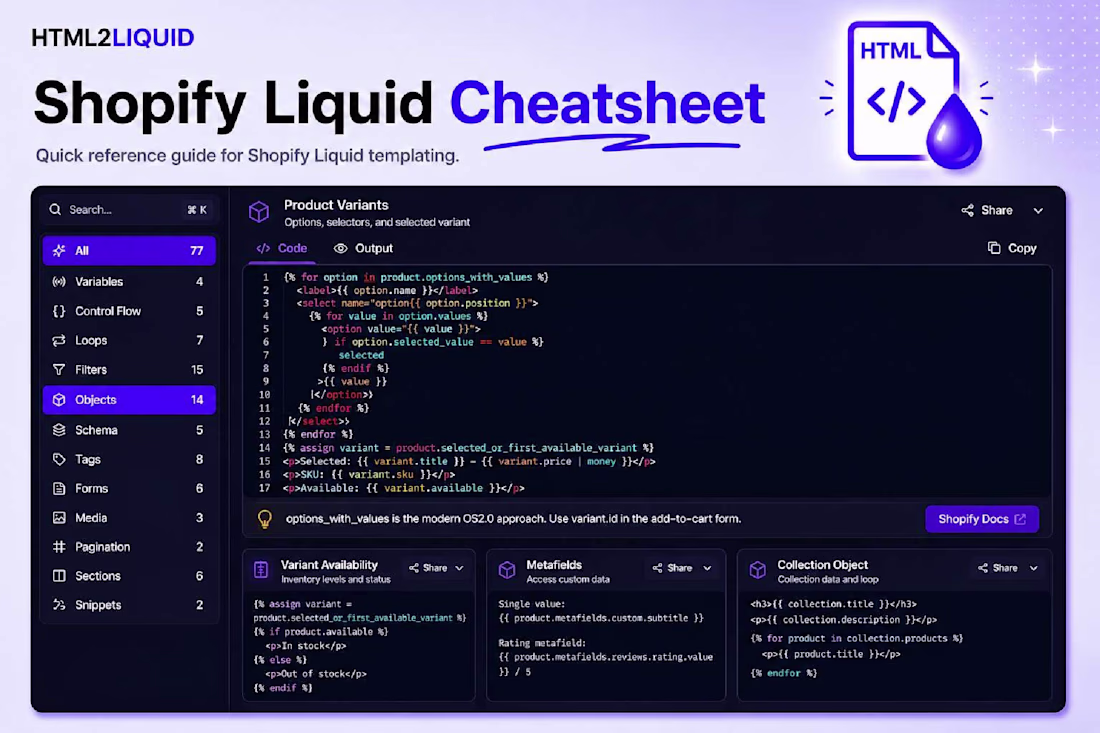Click the ⌘ K shortcut badge
The width and height of the screenshot is (1100, 733).
[196, 210]
